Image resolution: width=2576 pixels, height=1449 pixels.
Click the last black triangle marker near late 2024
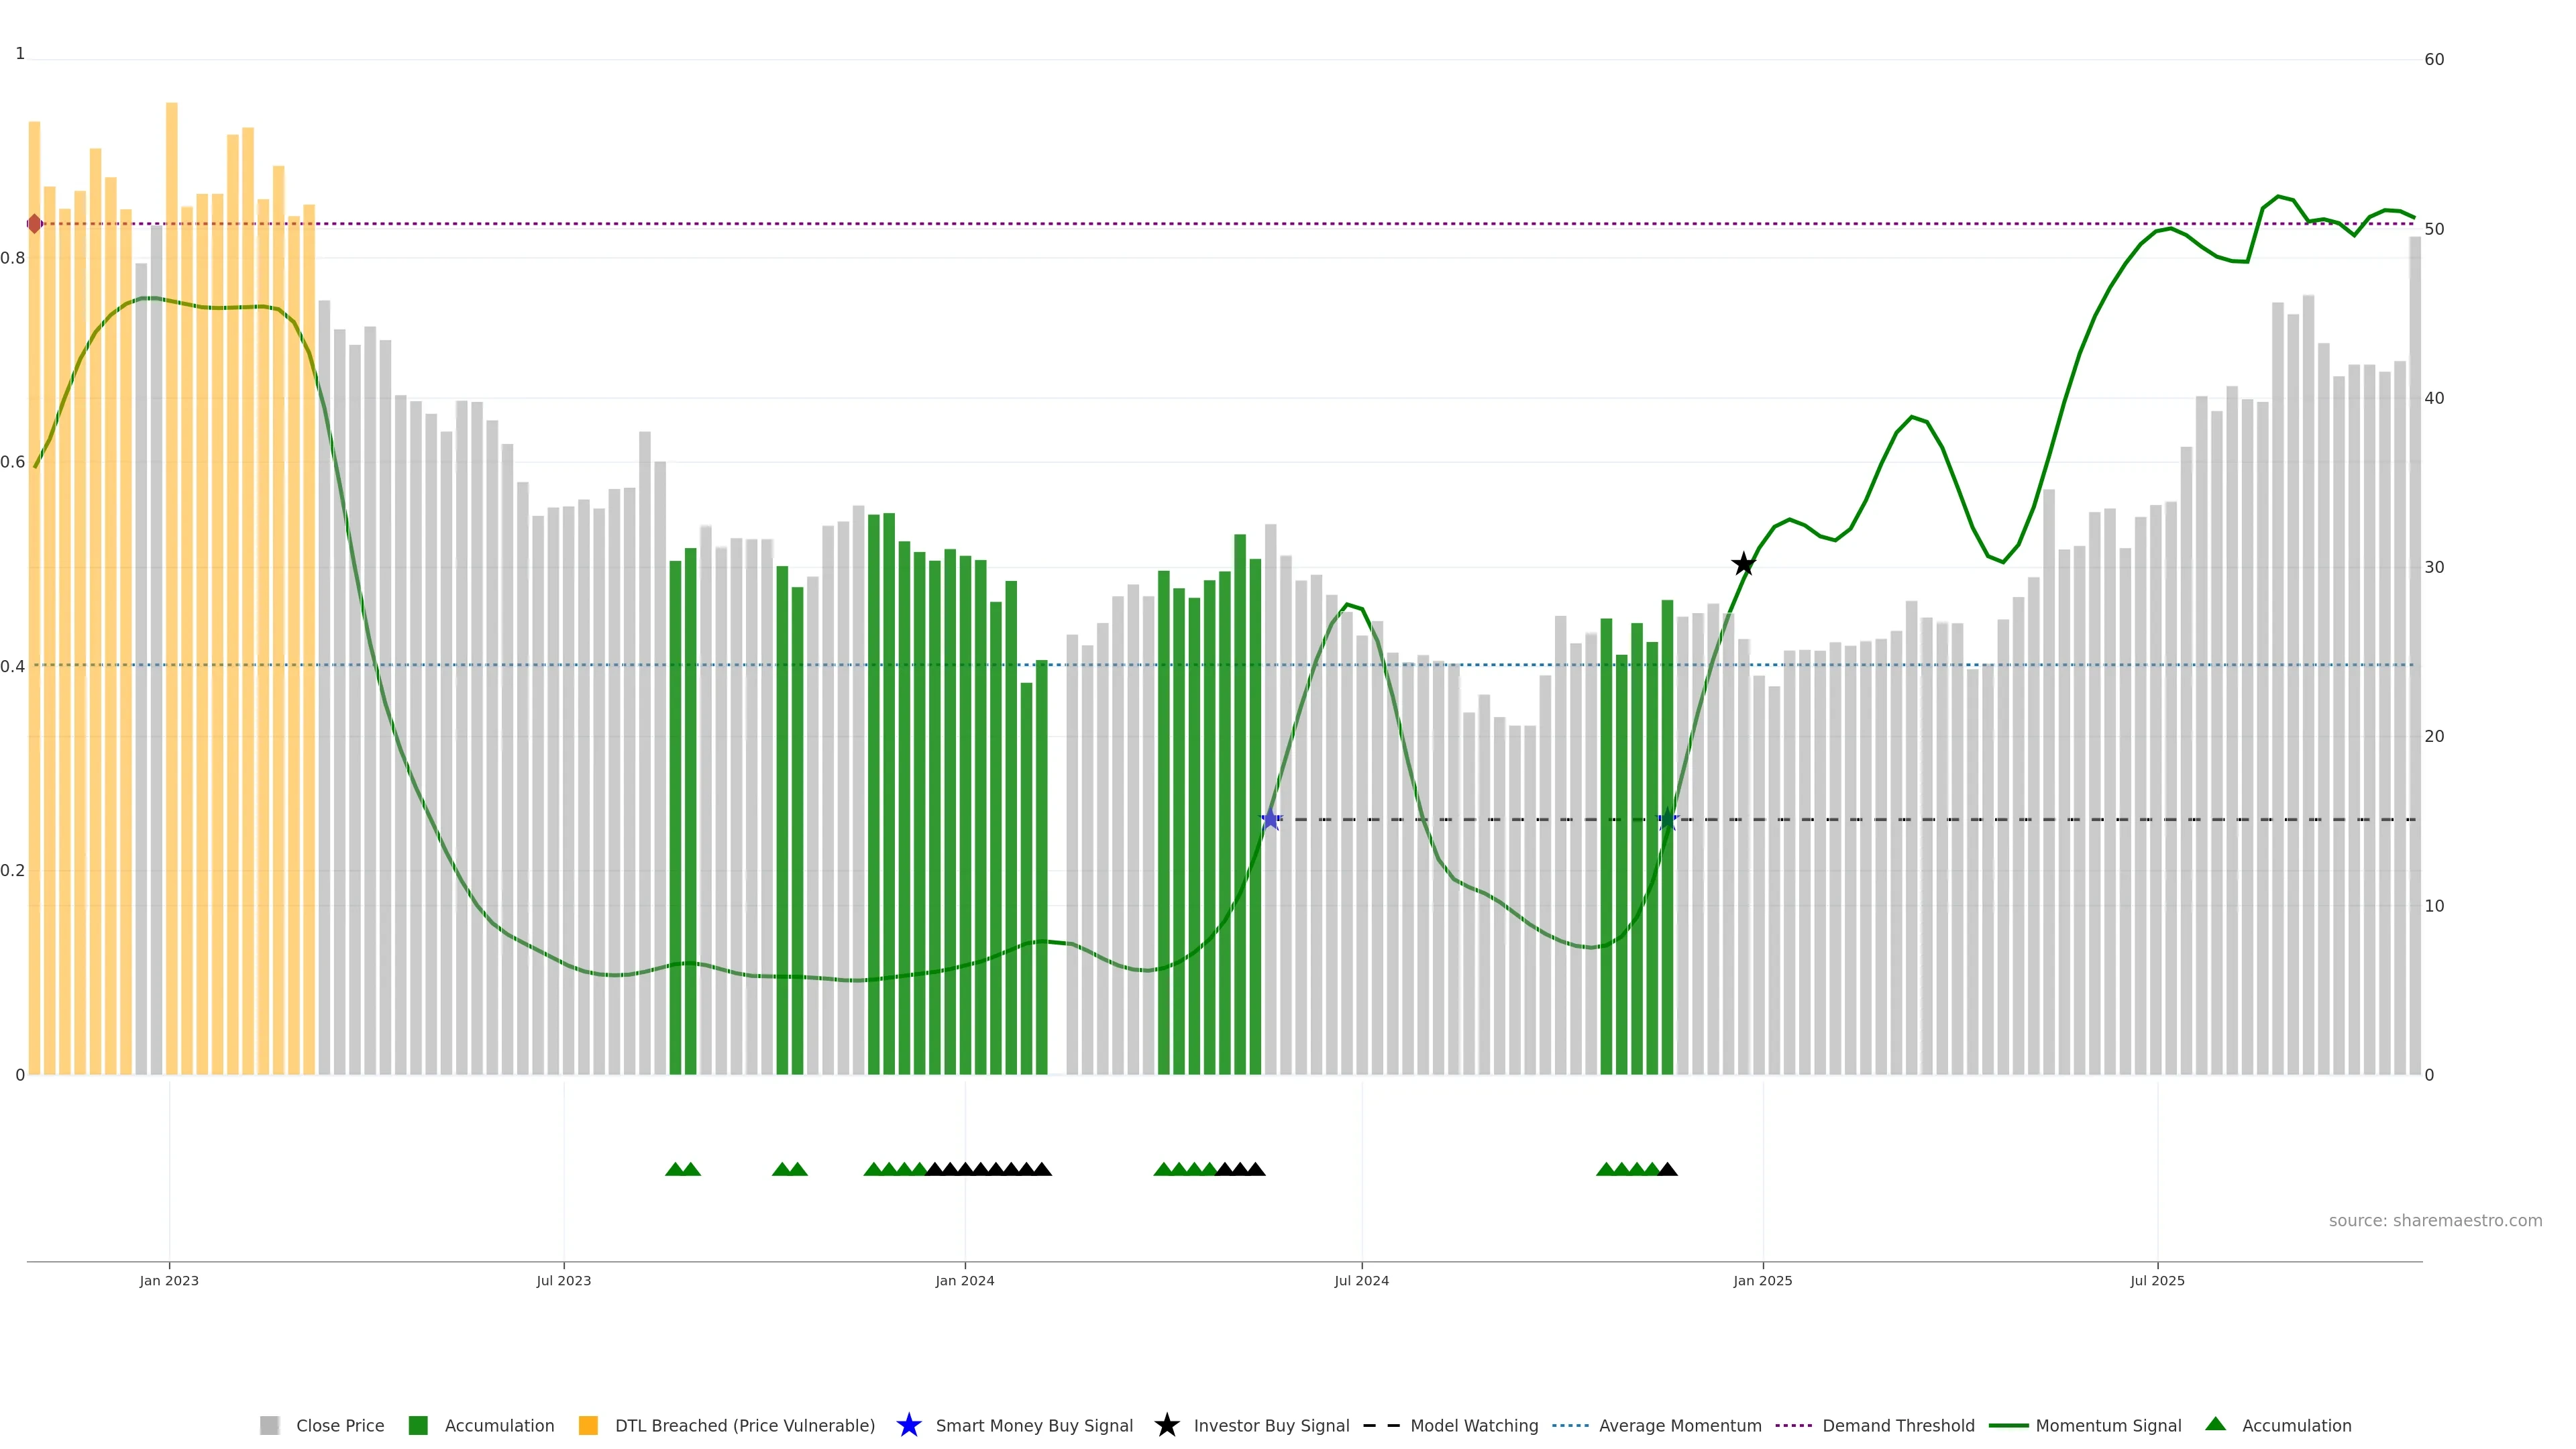click(x=1667, y=1169)
